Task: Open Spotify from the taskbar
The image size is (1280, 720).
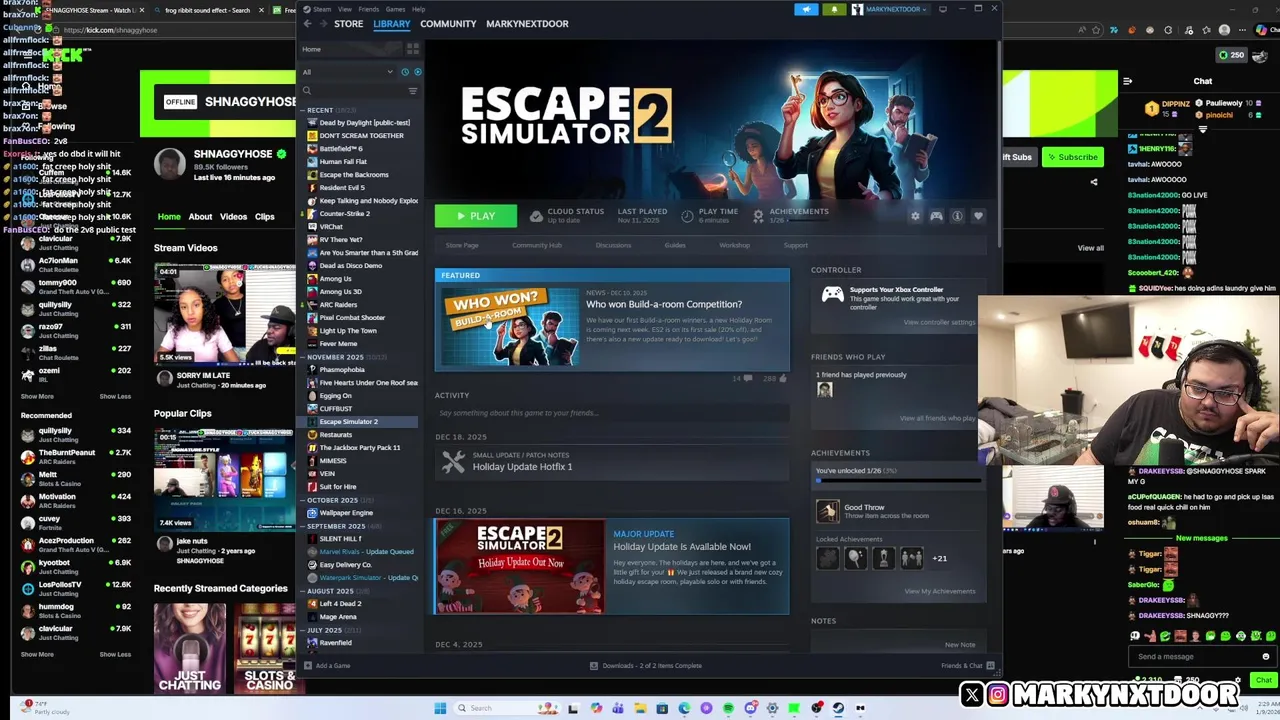Action: click(x=728, y=708)
